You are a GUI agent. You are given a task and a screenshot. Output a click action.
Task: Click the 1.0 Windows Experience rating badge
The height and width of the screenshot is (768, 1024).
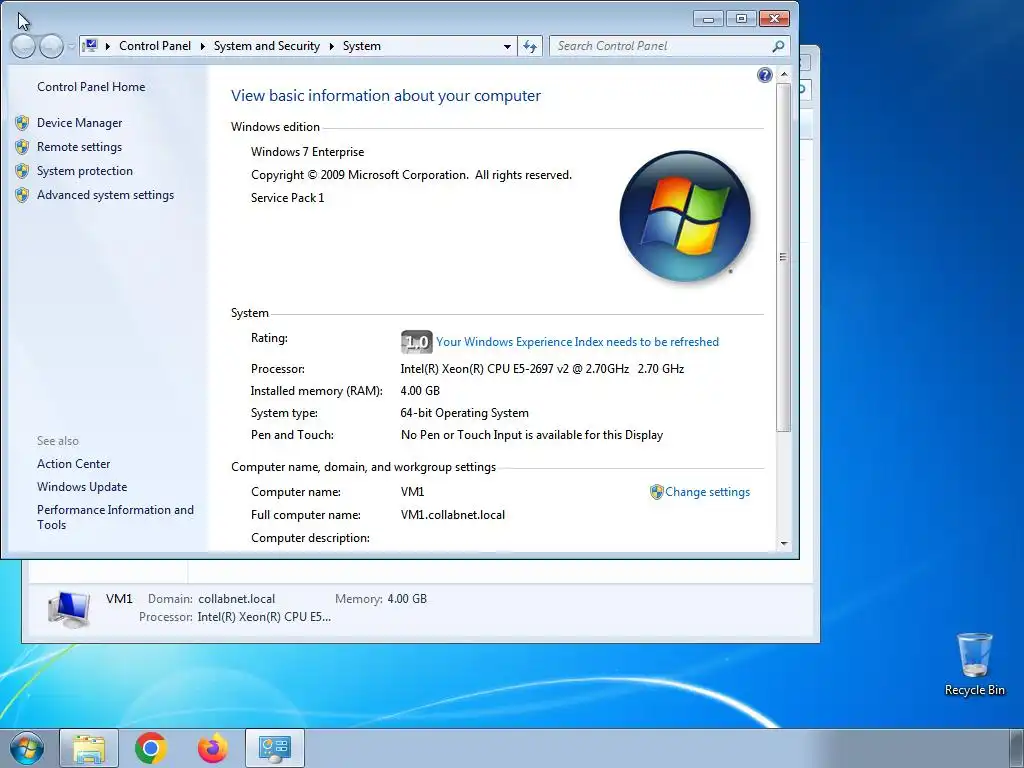pyautogui.click(x=417, y=342)
